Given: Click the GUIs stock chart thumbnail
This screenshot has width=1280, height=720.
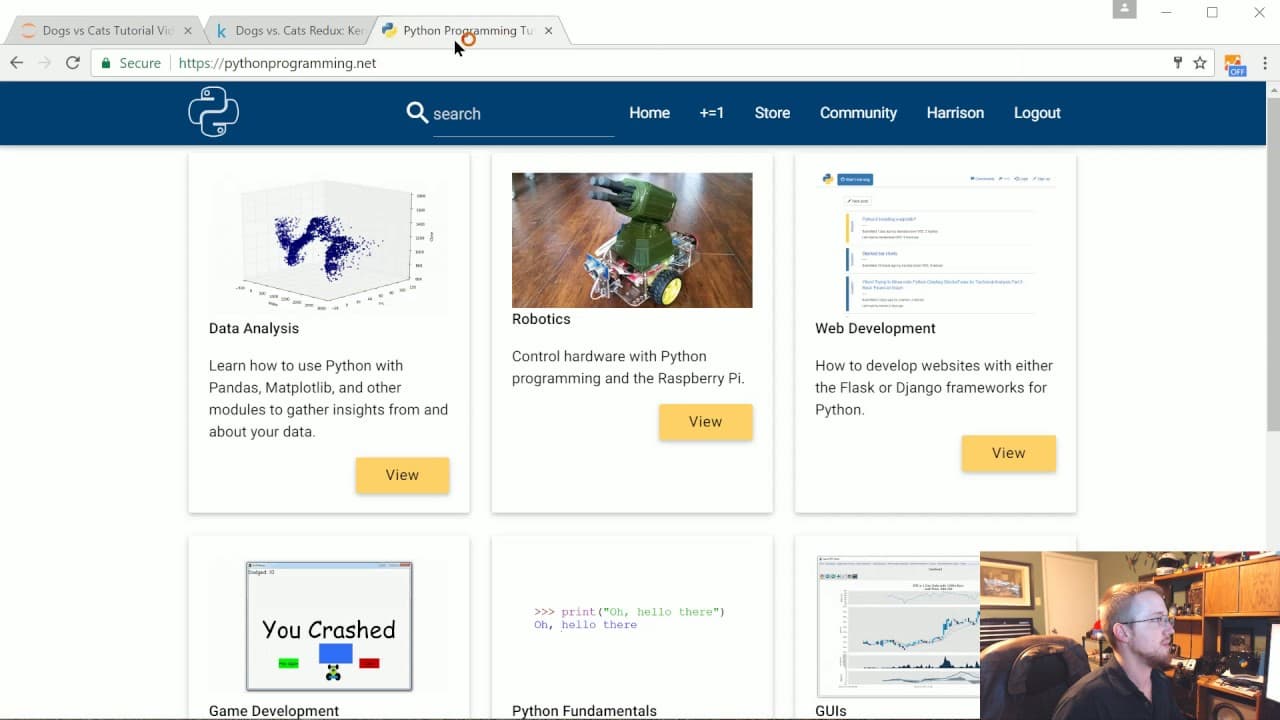Looking at the screenshot, I should pyautogui.click(x=898, y=626).
